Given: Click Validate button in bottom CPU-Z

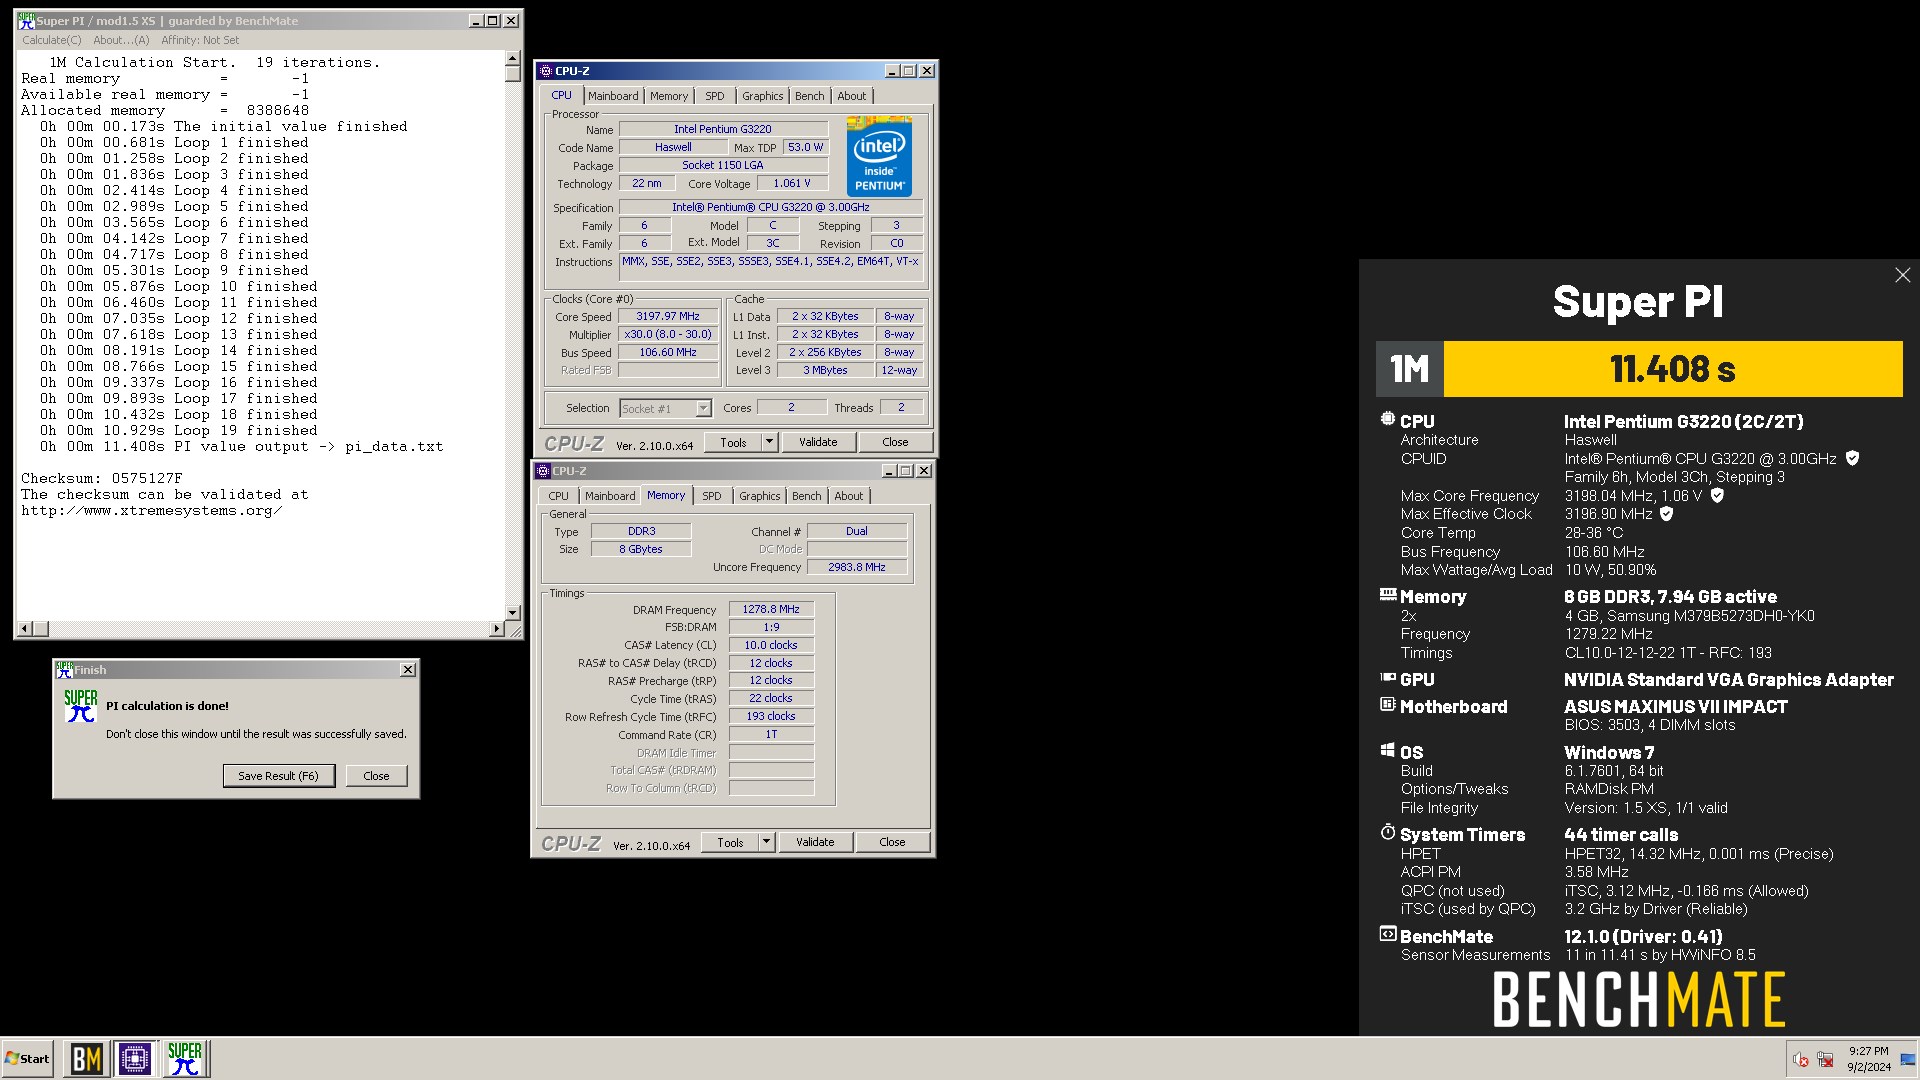Looking at the screenshot, I should [815, 842].
